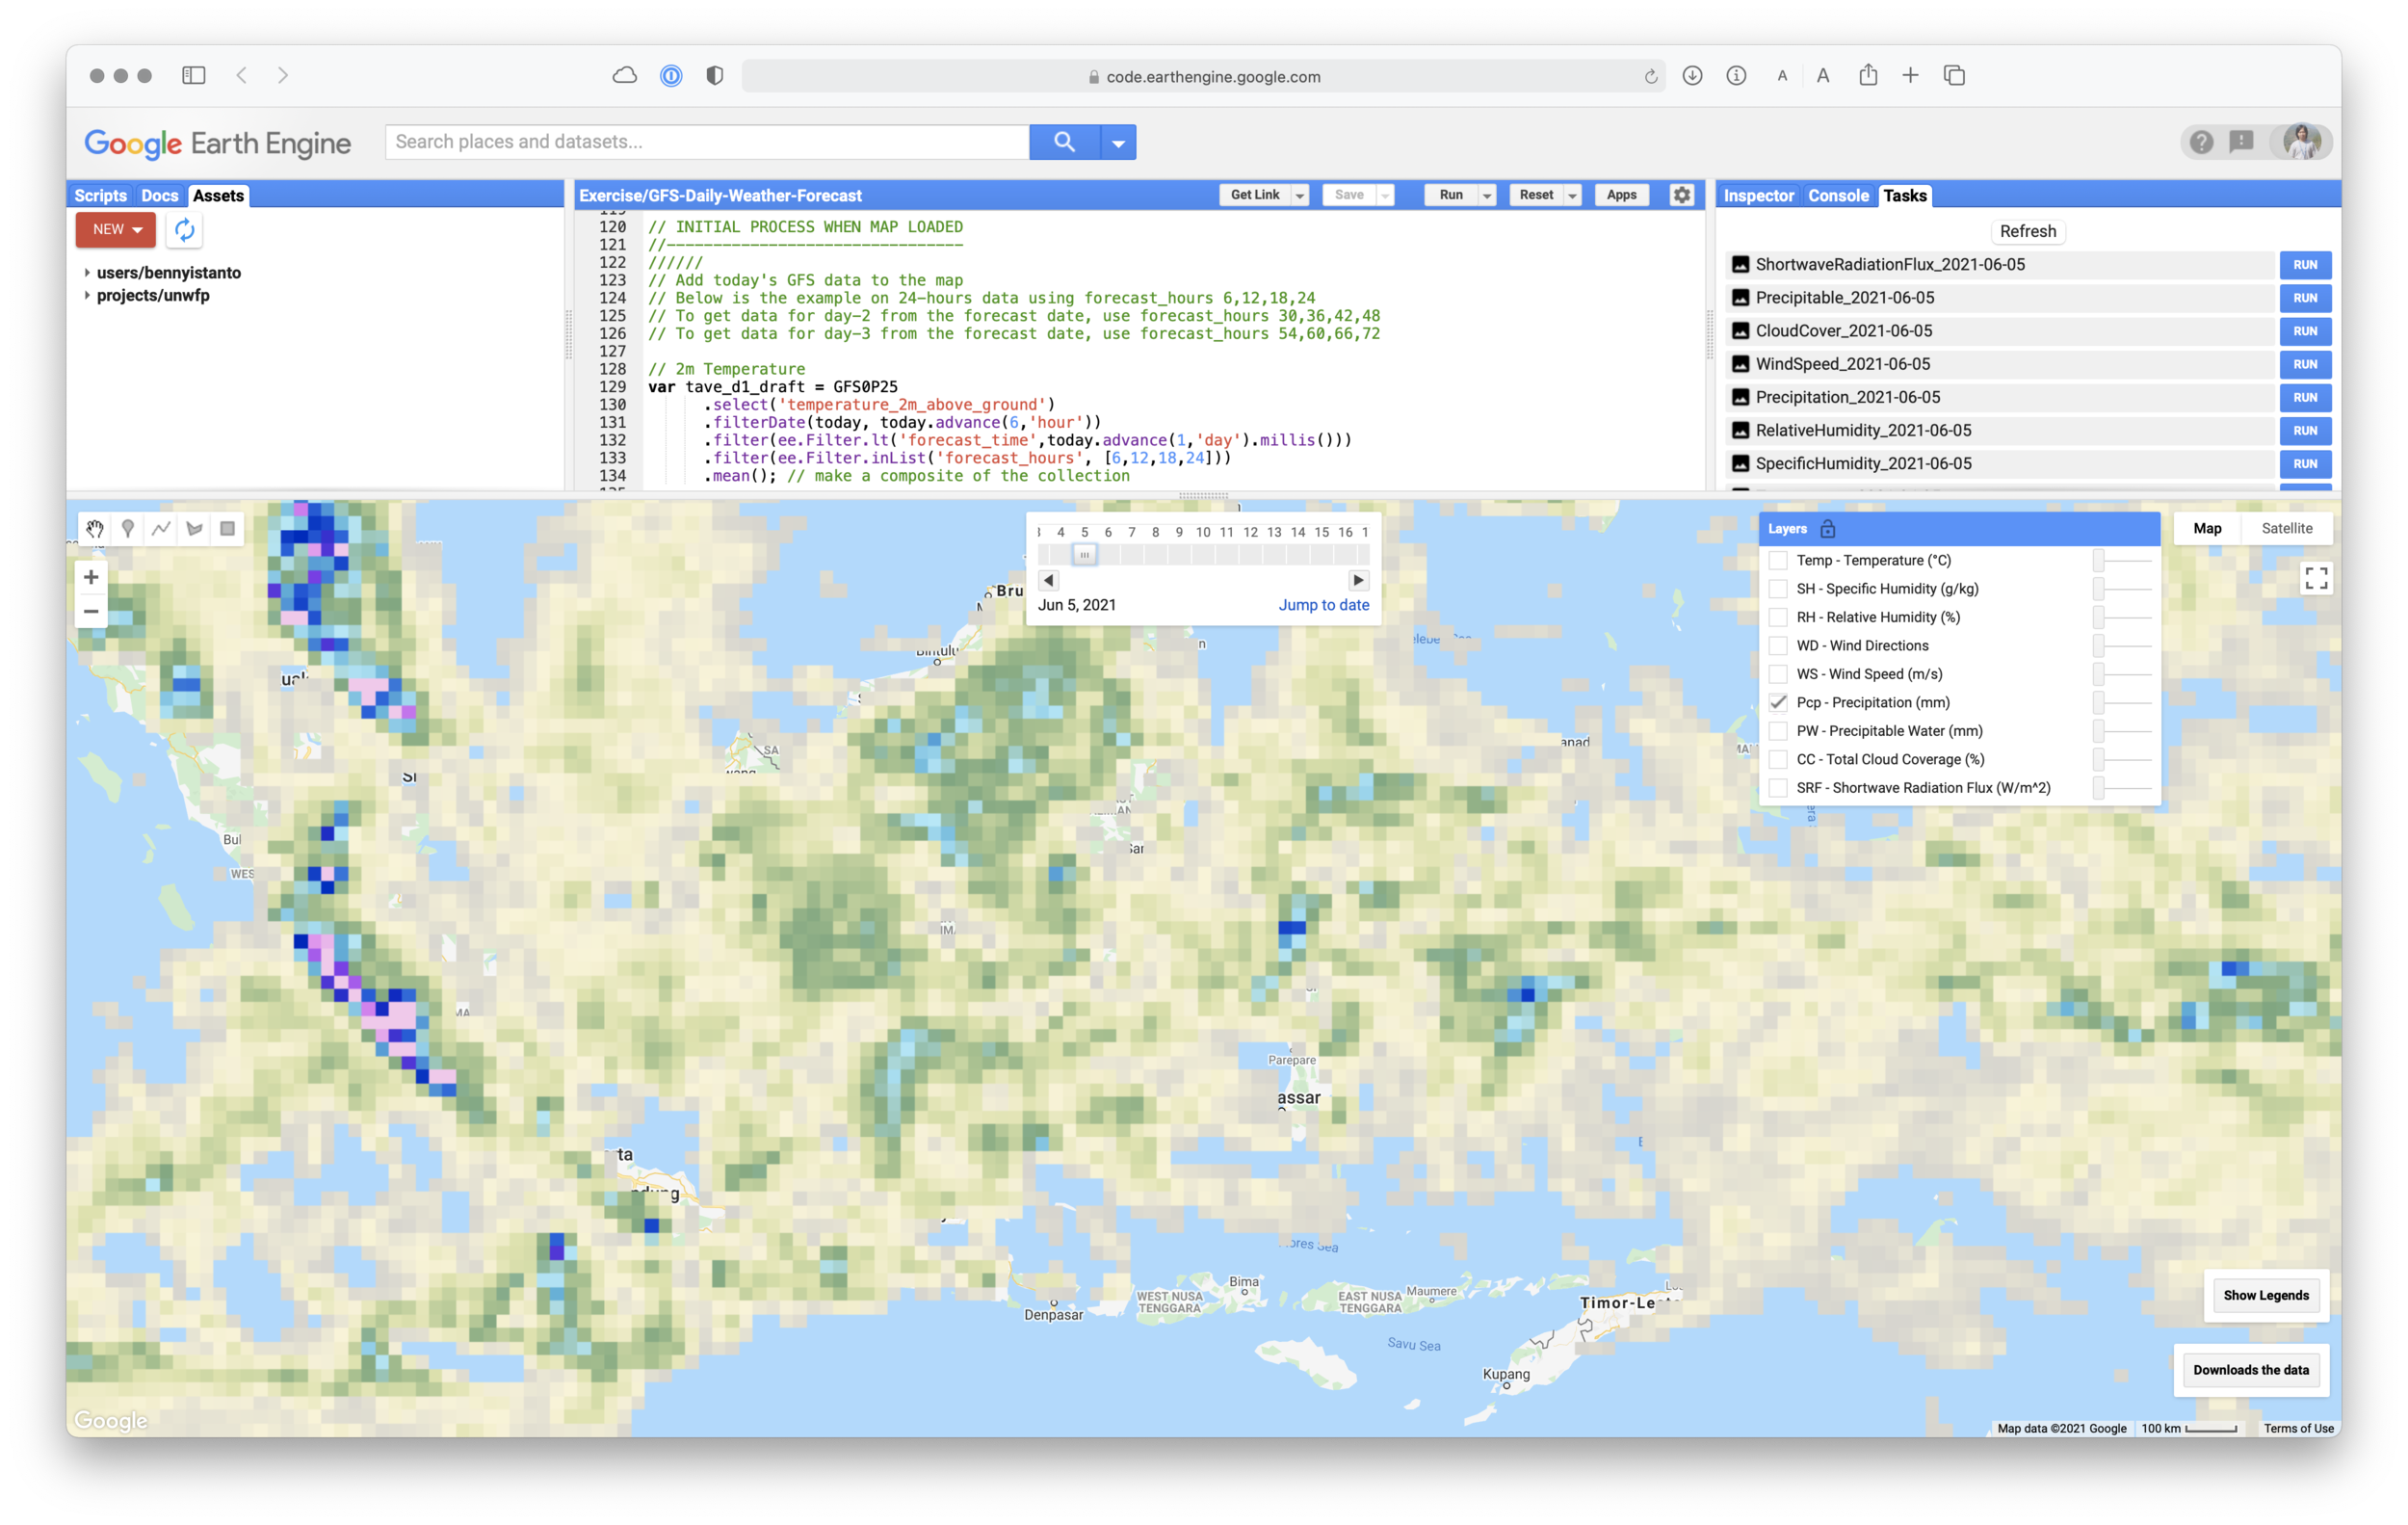
Task: Select the hand pan tool on map
Action: (x=95, y=529)
